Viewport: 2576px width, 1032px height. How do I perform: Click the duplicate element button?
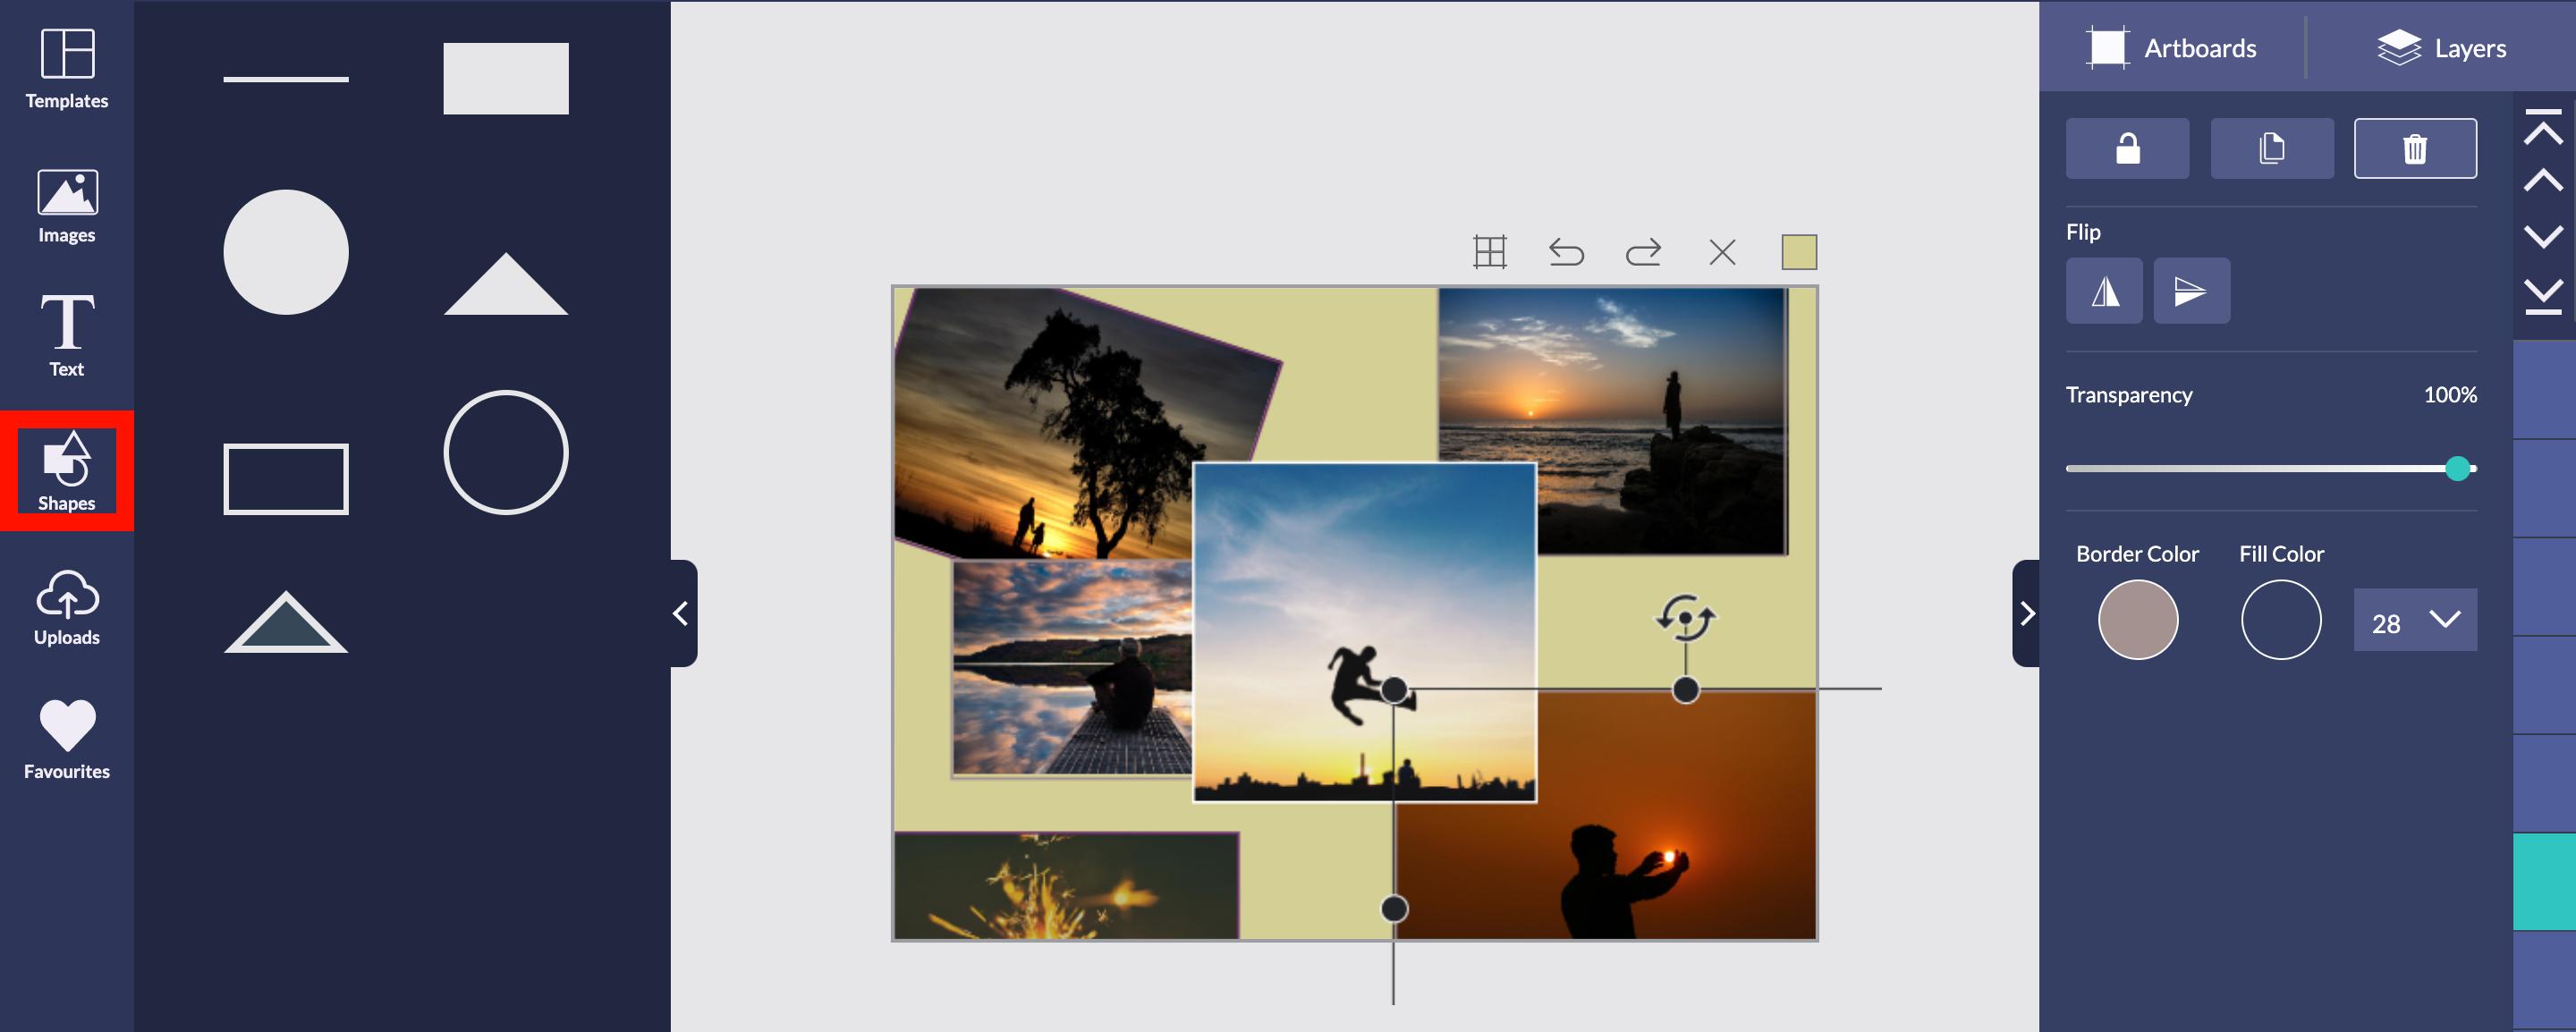(2272, 148)
